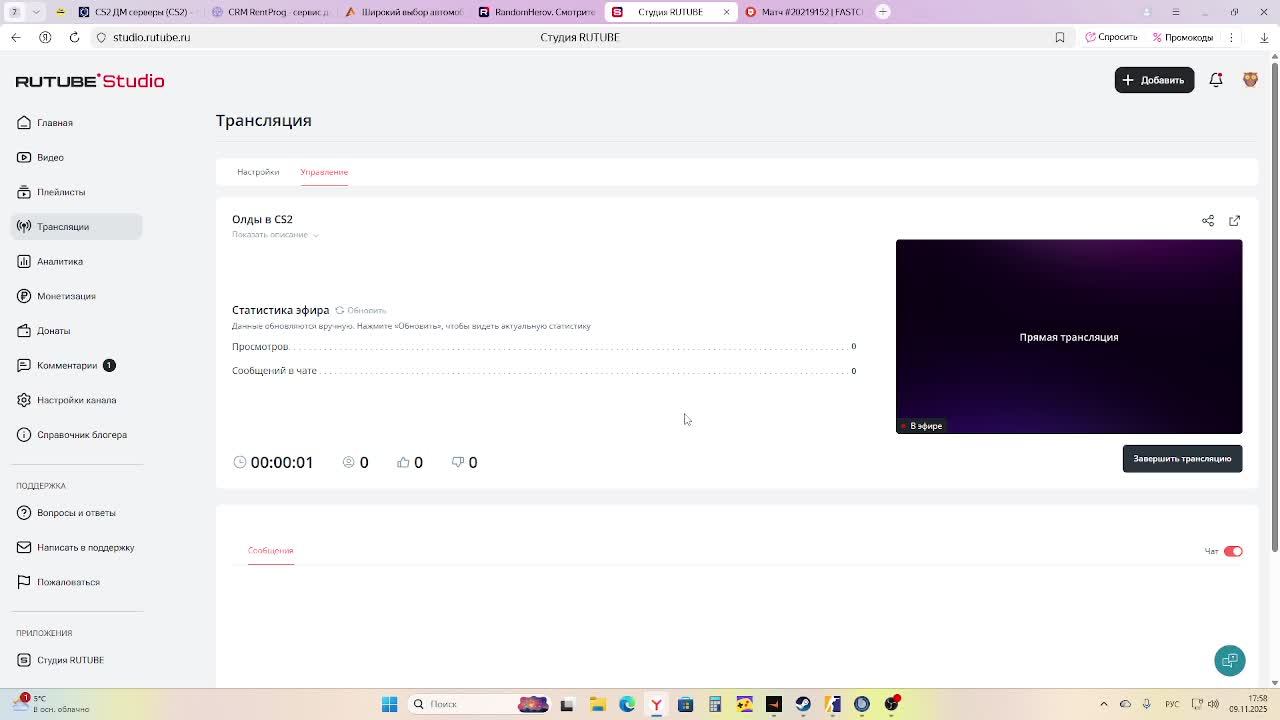Open the user avatar menu
The image size is (1280, 720).
(1250, 80)
